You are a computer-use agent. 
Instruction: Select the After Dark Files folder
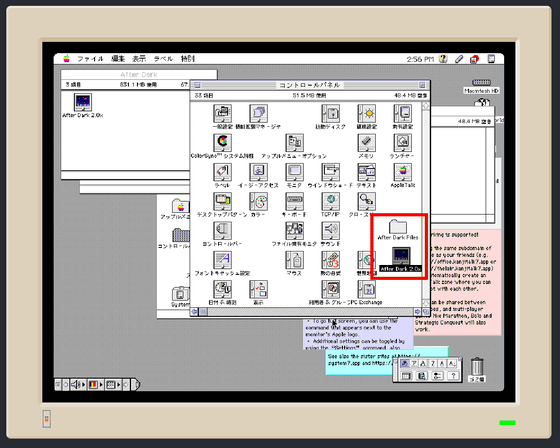click(x=398, y=227)
